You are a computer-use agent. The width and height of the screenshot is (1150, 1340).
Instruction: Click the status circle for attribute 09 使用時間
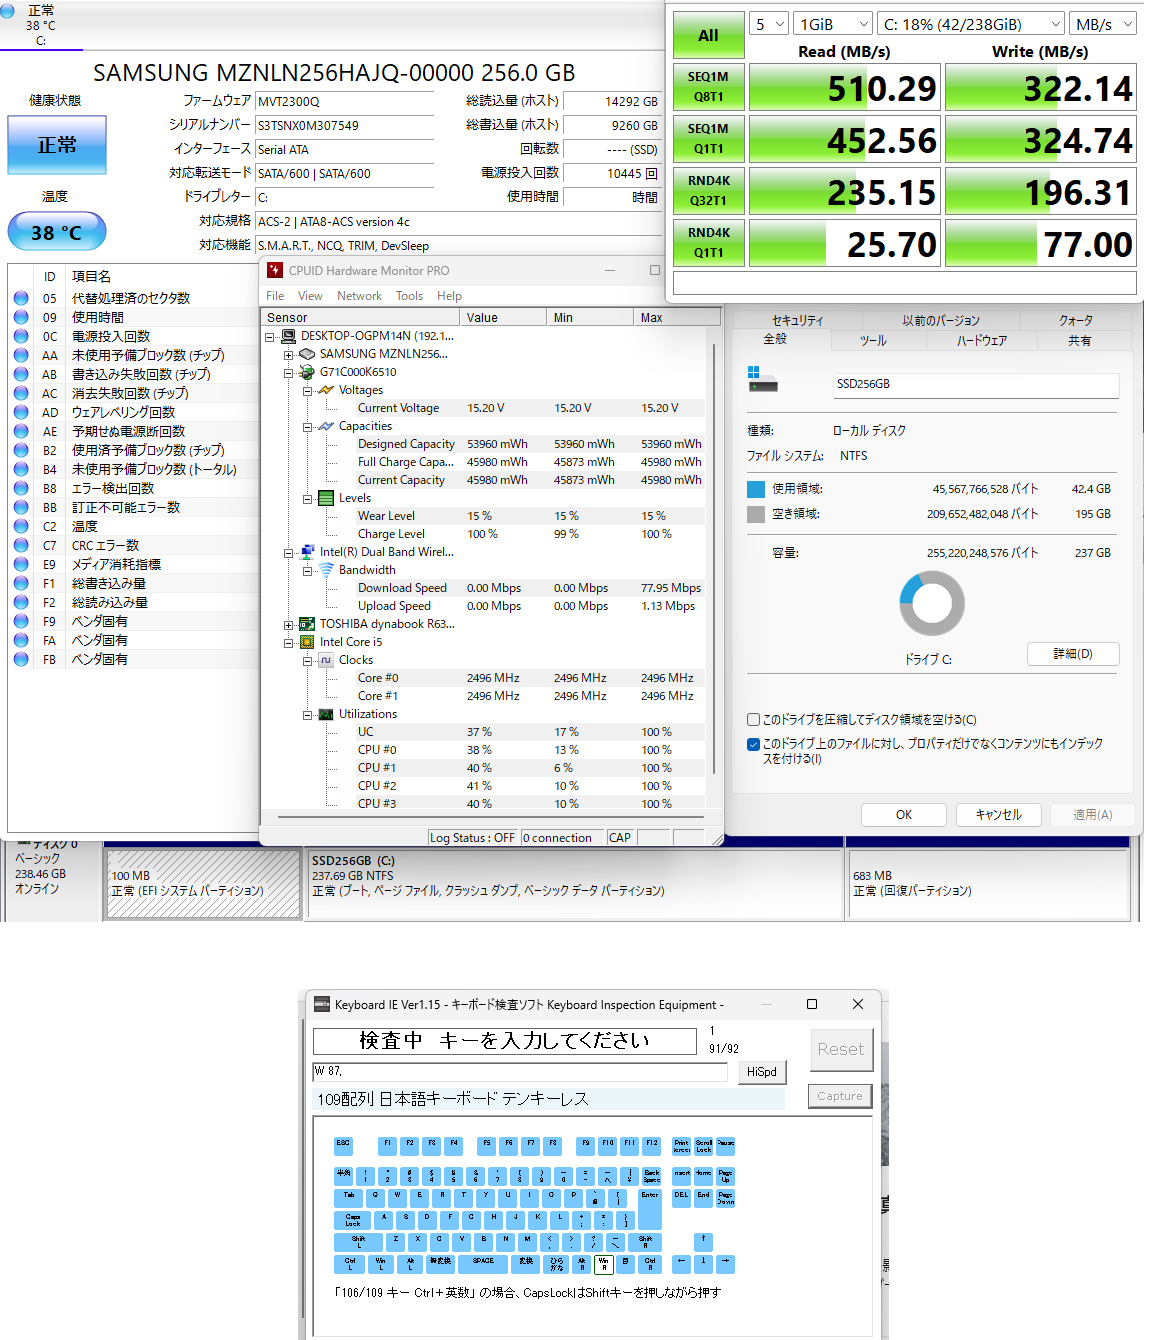click(21, 317)
